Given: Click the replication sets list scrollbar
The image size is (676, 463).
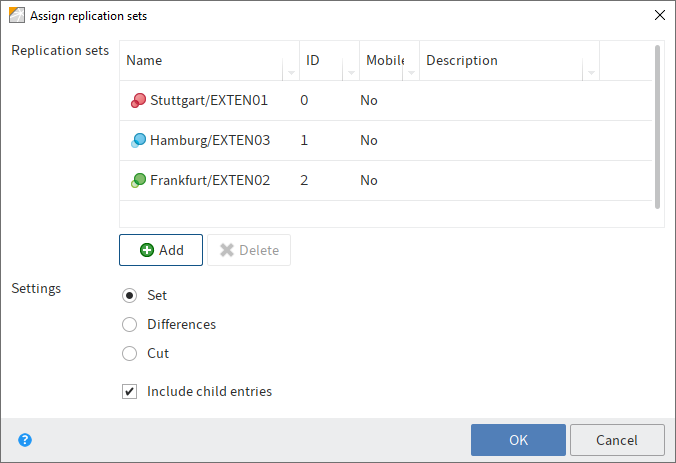Looking at the screenshot, I should click(657, 127).
